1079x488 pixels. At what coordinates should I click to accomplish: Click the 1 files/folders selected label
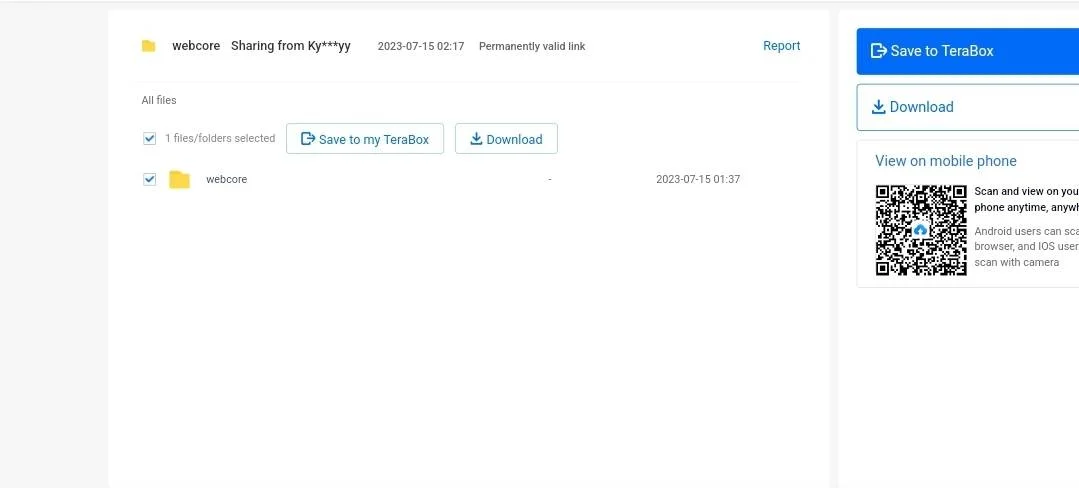click(220, 138)
